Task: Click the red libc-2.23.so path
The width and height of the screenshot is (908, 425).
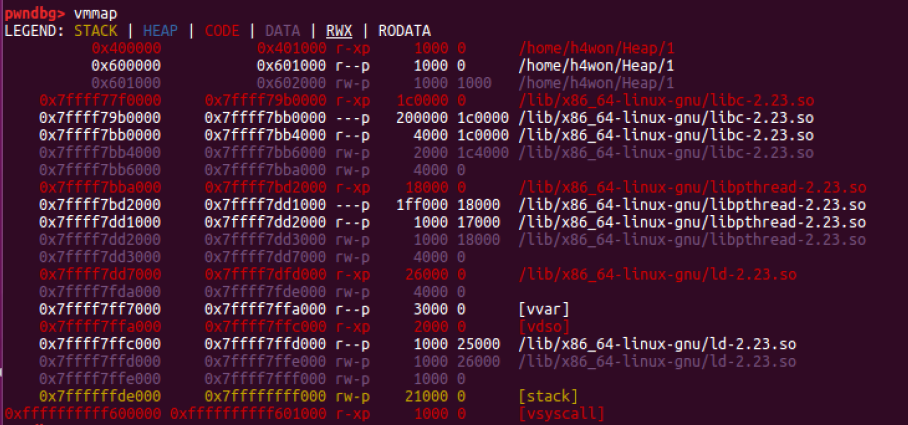Action: (x=666, y=100)
